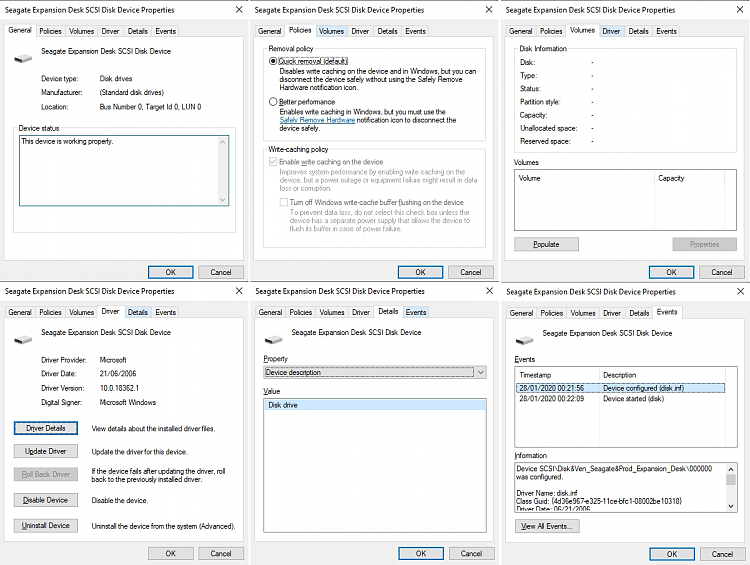
Task: Click OK in the Policies-tab window
Action: [420, 272]
